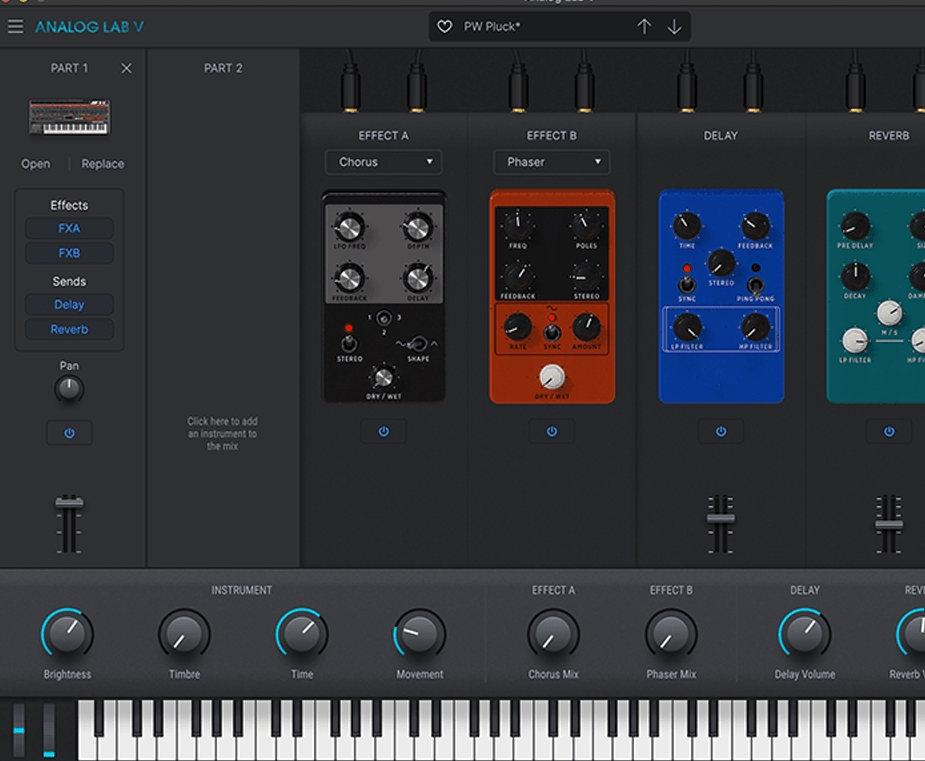Open the hamburger main menu
Image resolution: width=925 pixels, height=761 pixels.
pos(15,27)
